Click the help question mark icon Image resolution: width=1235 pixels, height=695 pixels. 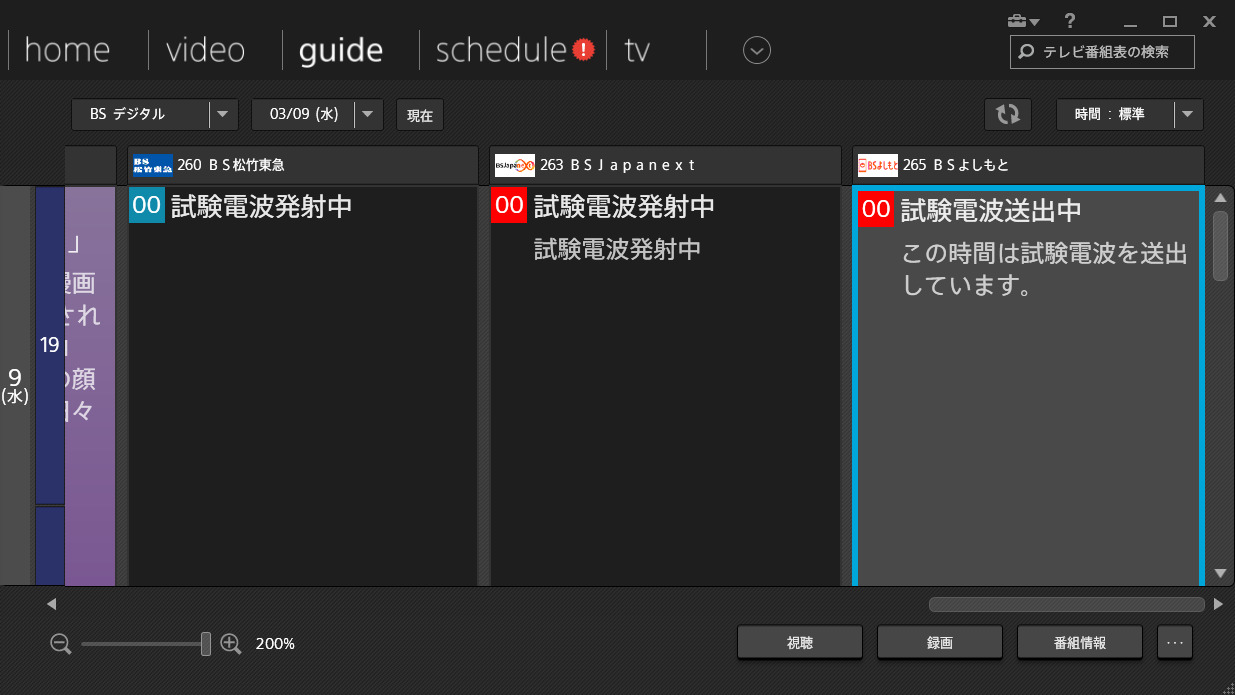[1069, 21]
